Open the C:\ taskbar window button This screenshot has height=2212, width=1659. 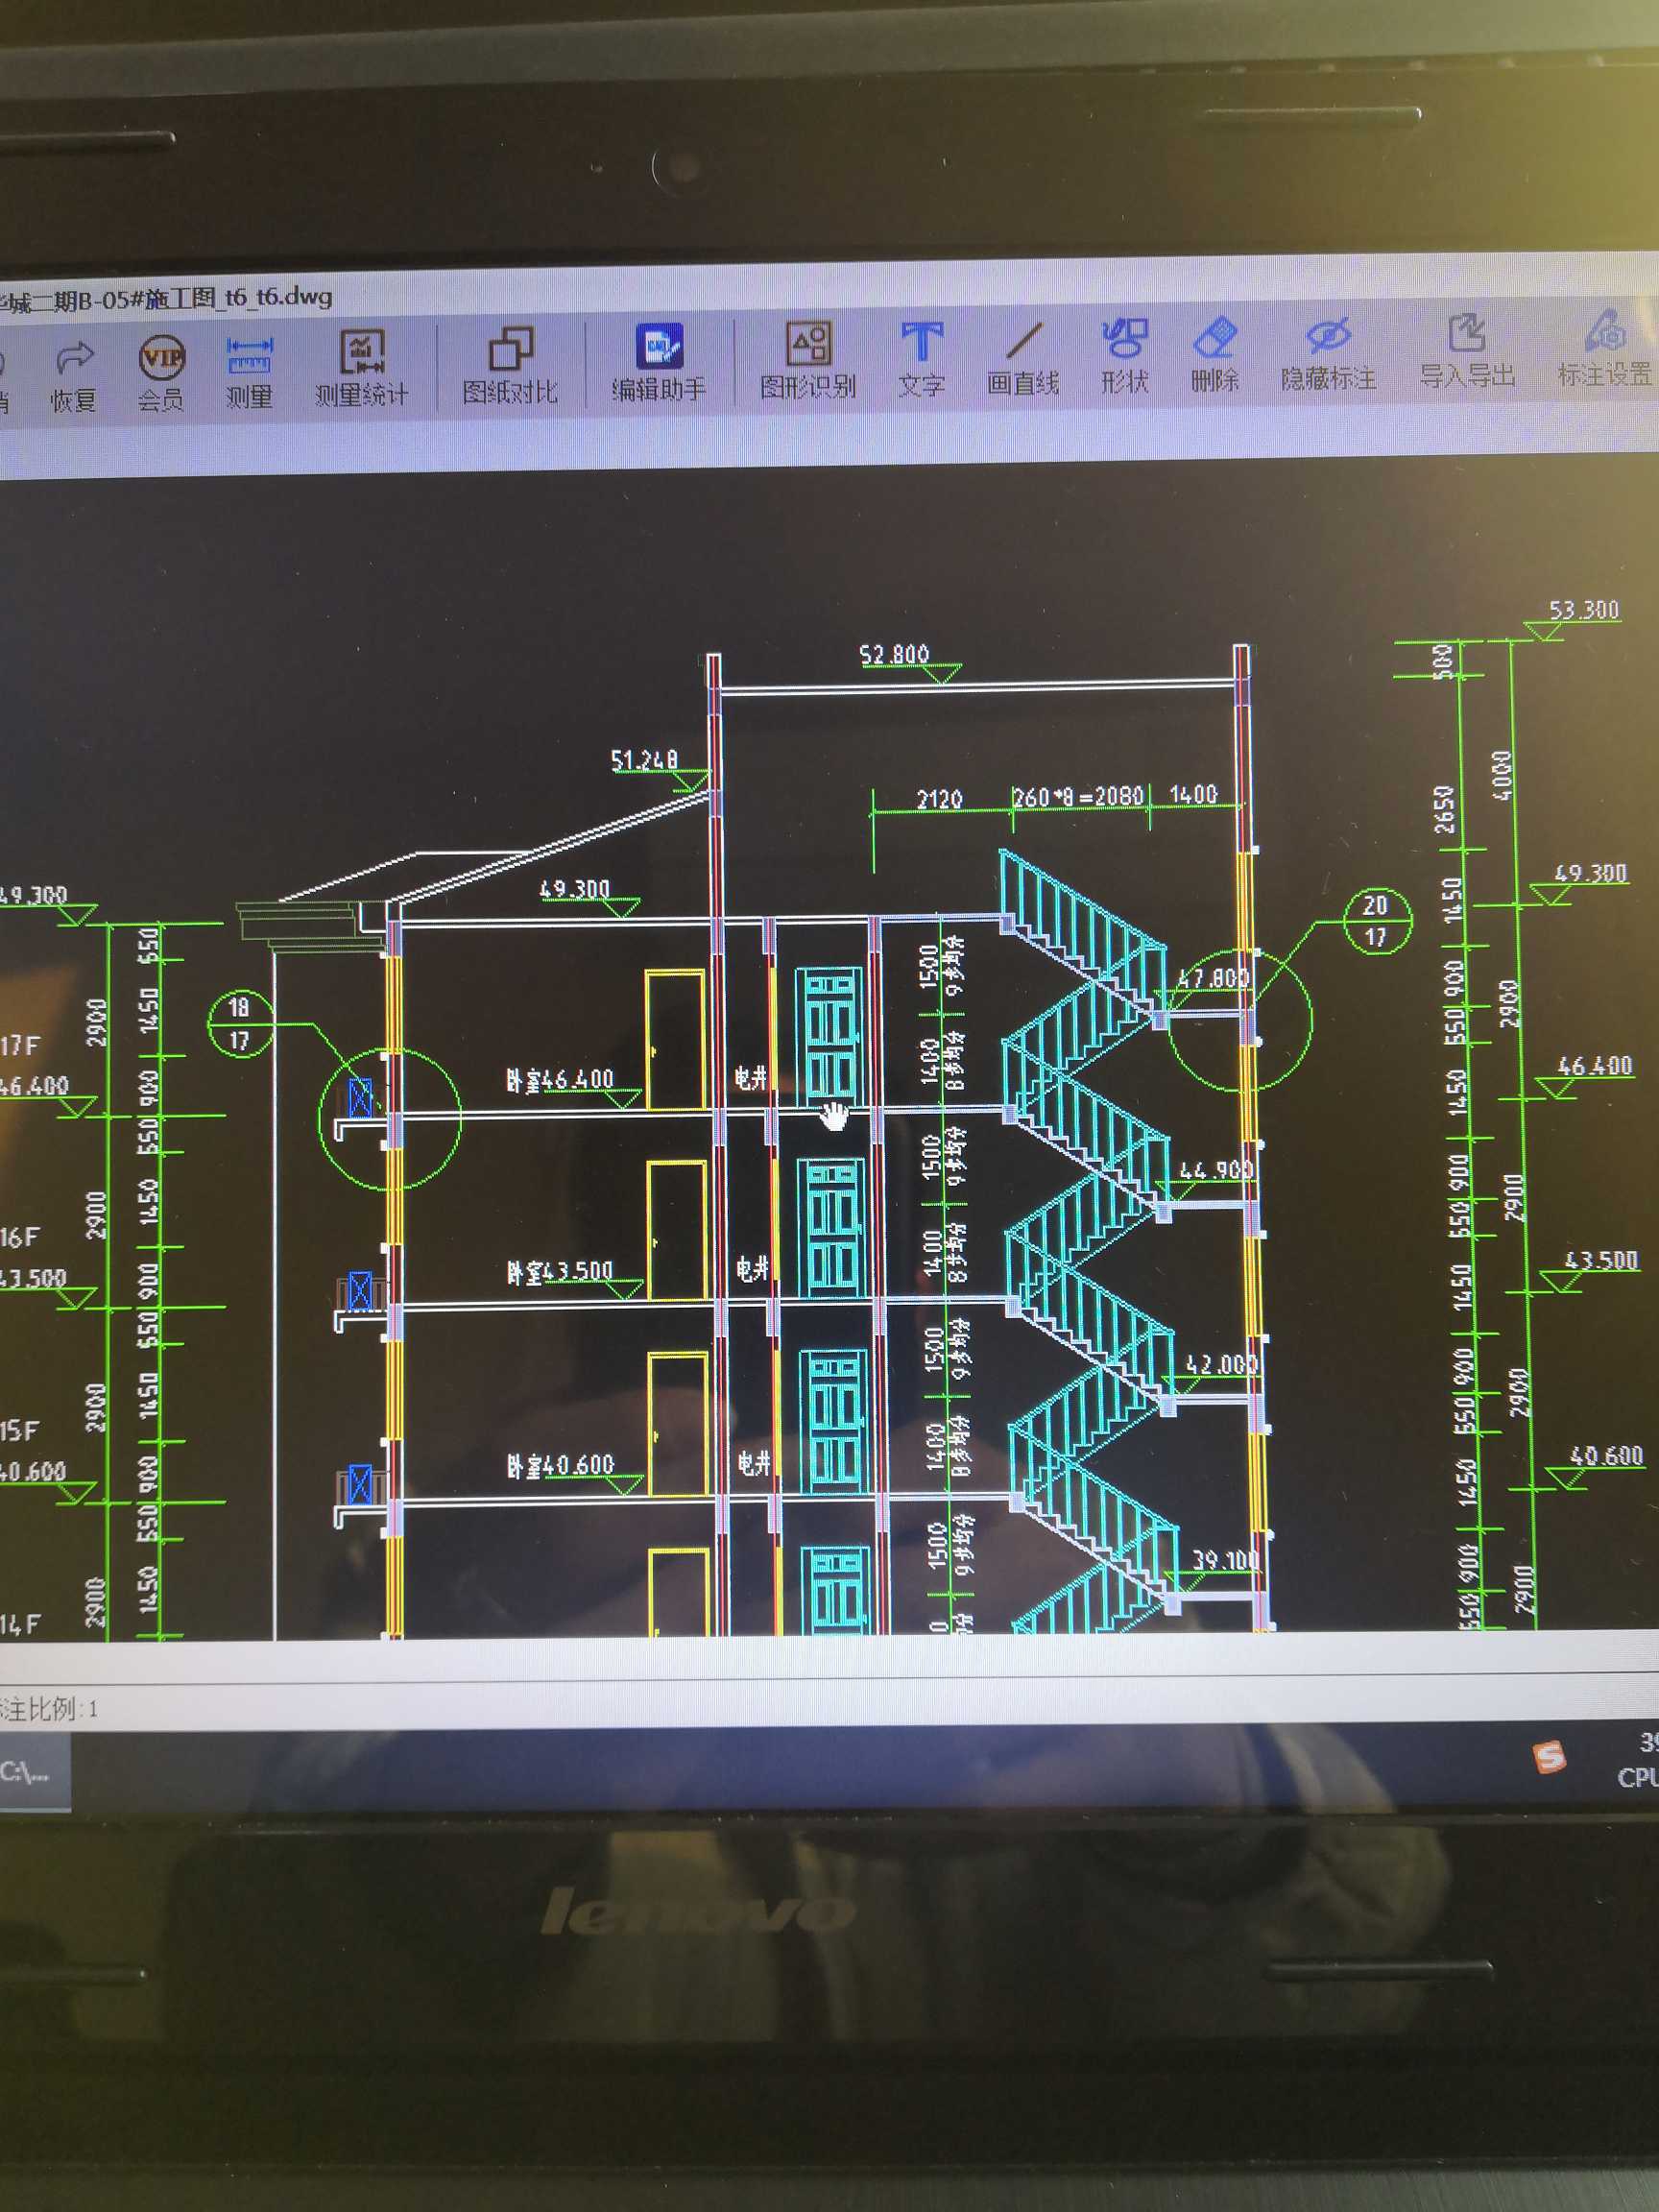click(x=34, y=1772)
